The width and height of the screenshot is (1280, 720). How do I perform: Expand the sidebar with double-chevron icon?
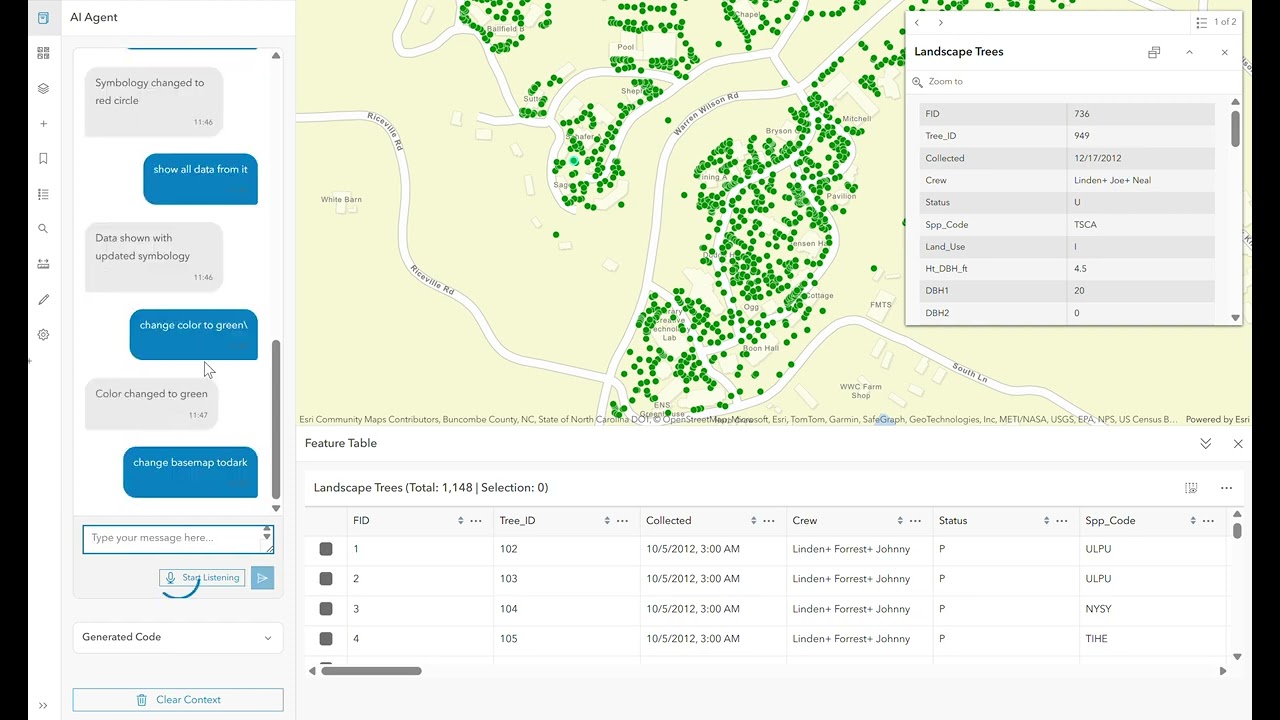43,705
